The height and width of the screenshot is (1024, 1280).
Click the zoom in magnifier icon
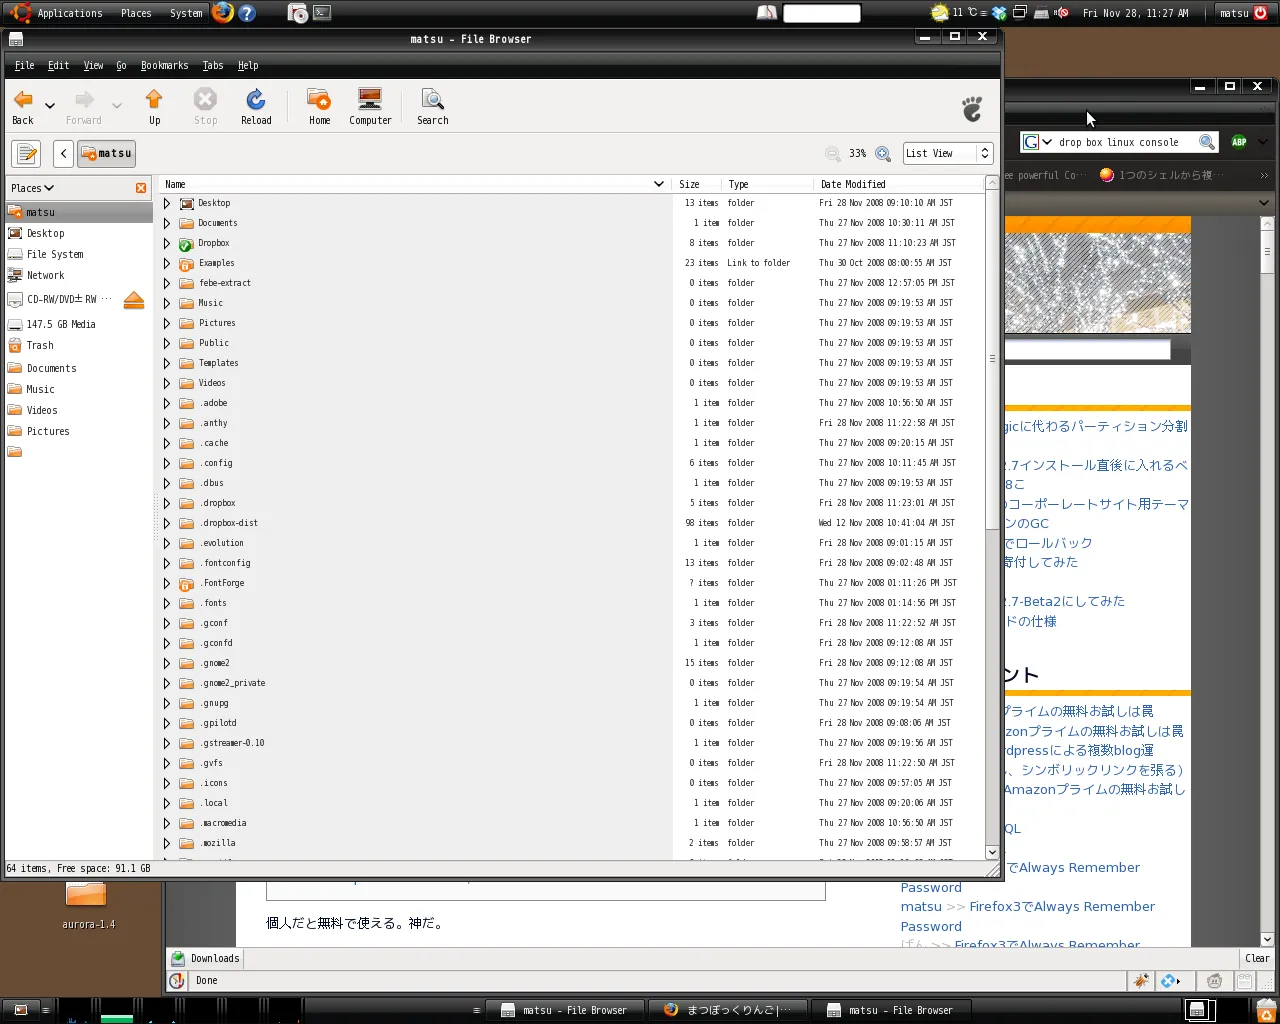[883, 154]
